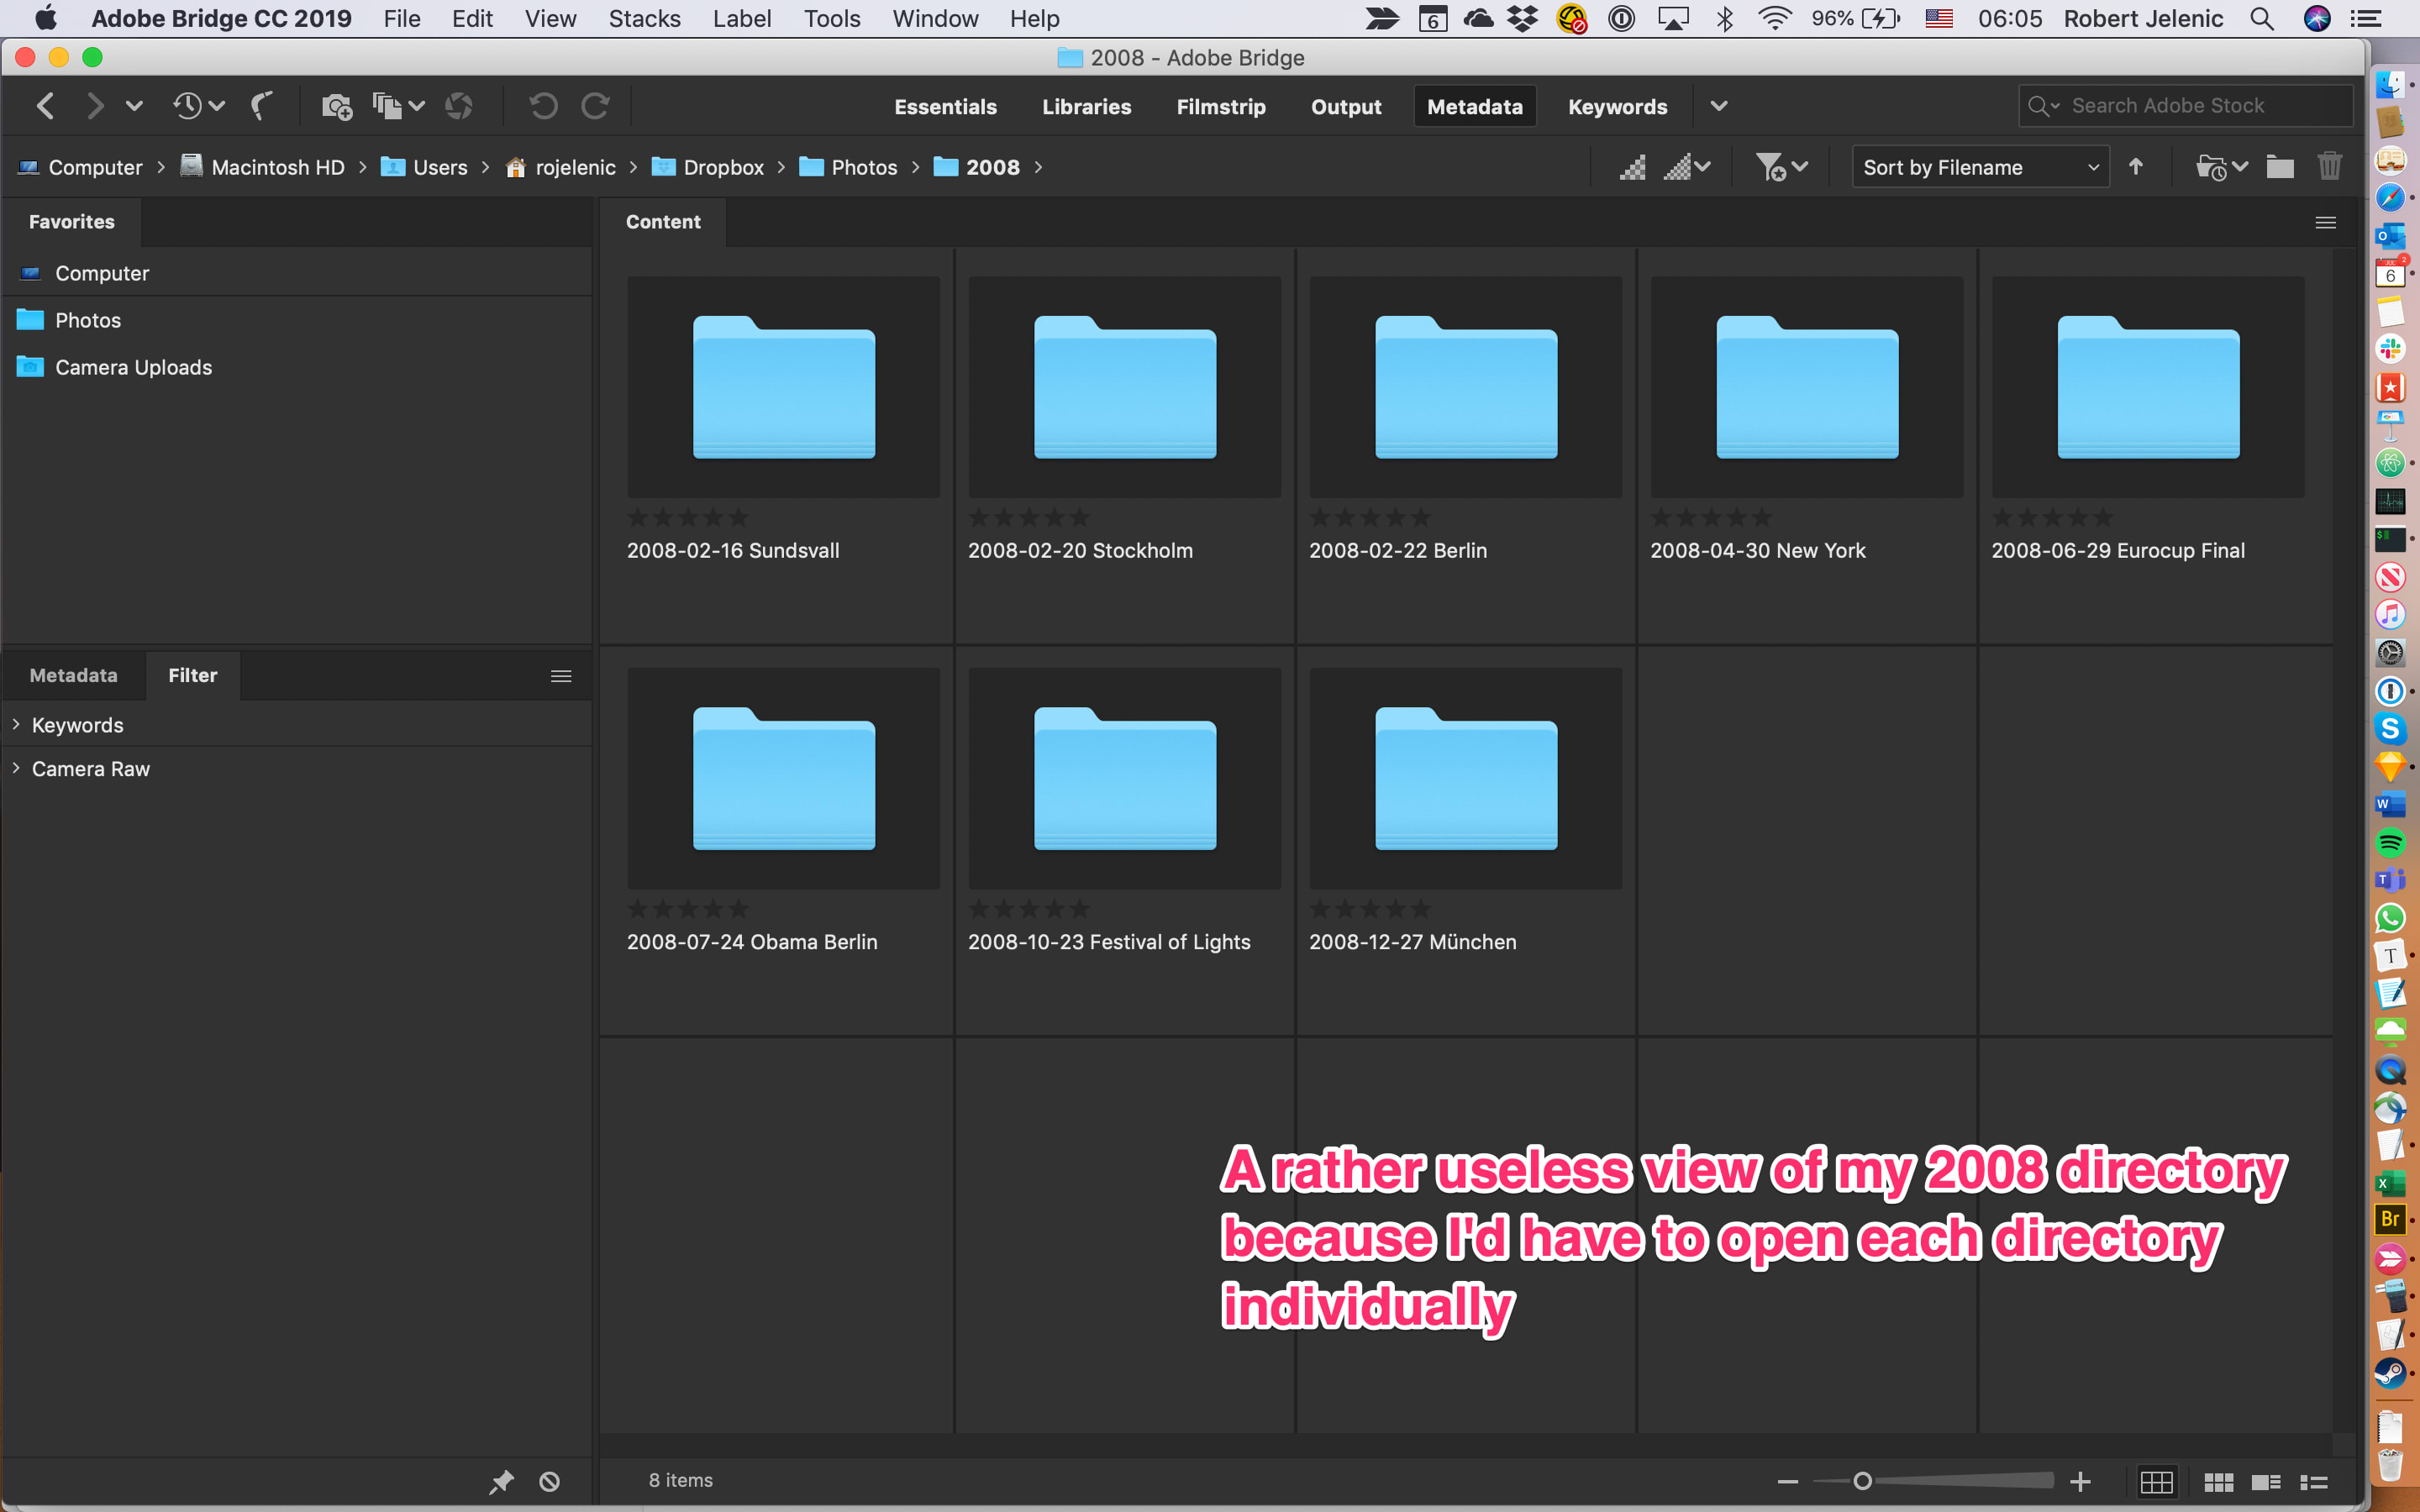Click Photos in the path bar

(848, 167)
